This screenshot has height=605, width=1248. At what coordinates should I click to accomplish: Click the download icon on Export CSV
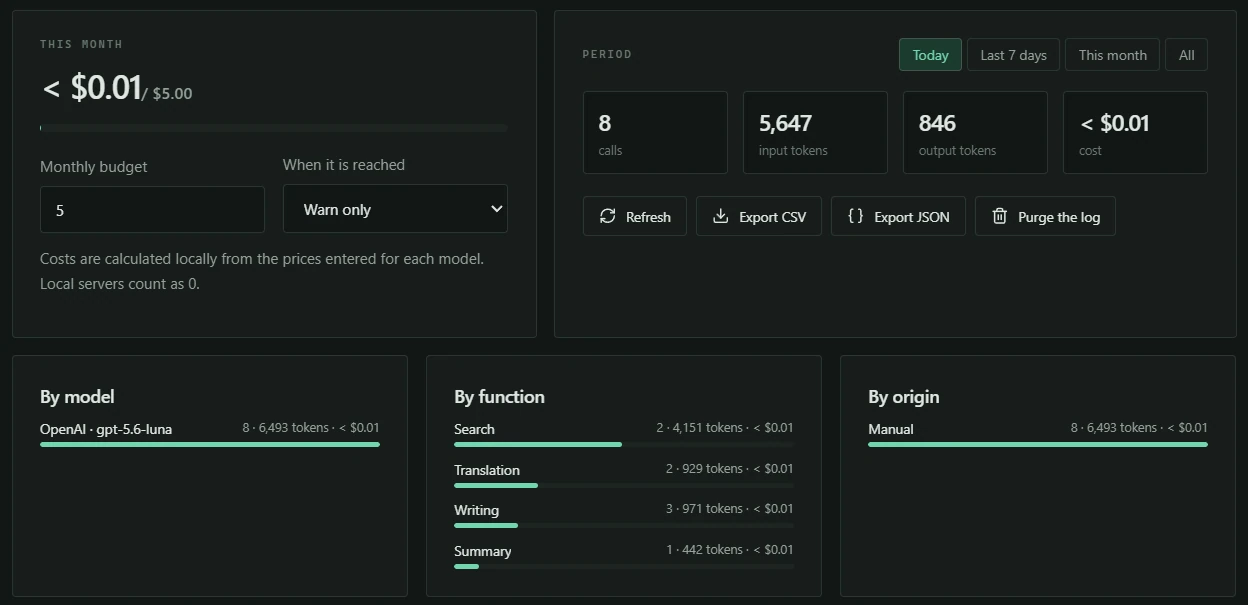click(x=720, y=216)
